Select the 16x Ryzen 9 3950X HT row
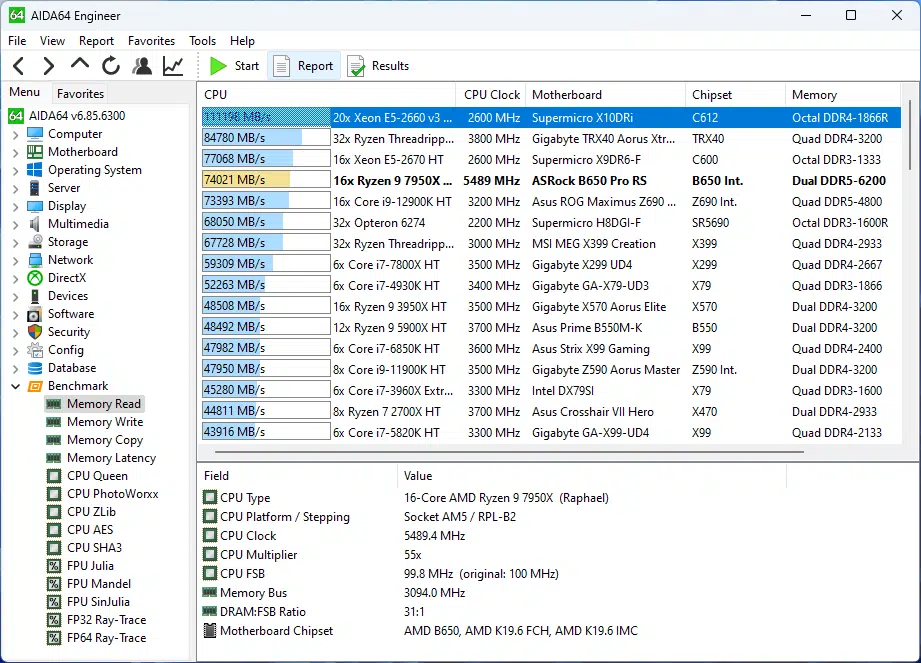Screen dimensions: 921x663 click(x=551, y=307)
